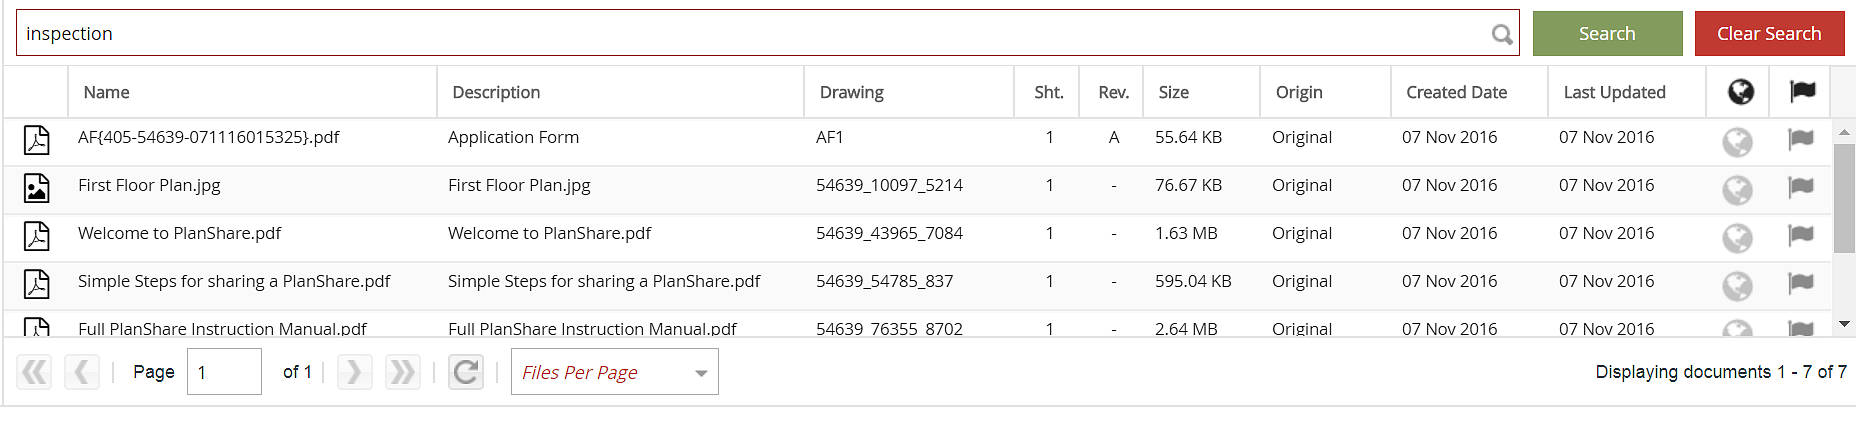The height and width of the screenshot is (429, 1856).
Task: Toggle flag on Simple Steps PlanShare row
Action: [1800, 283]
